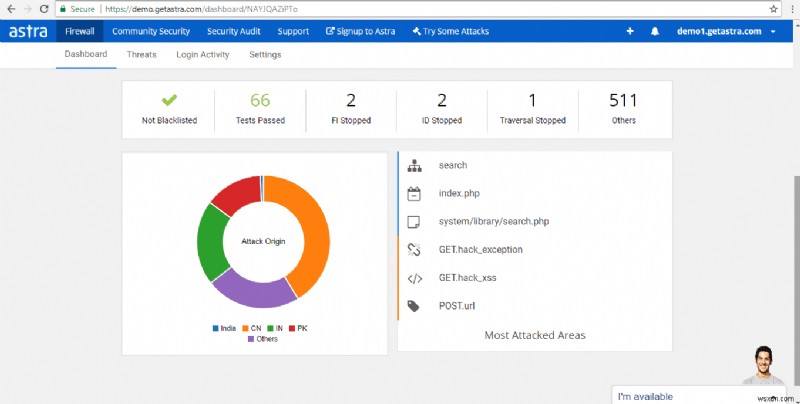Viewport: 800px width, 404px height.
Task: Click the 2 FI Stopped stat
Action: pos(351,109)
